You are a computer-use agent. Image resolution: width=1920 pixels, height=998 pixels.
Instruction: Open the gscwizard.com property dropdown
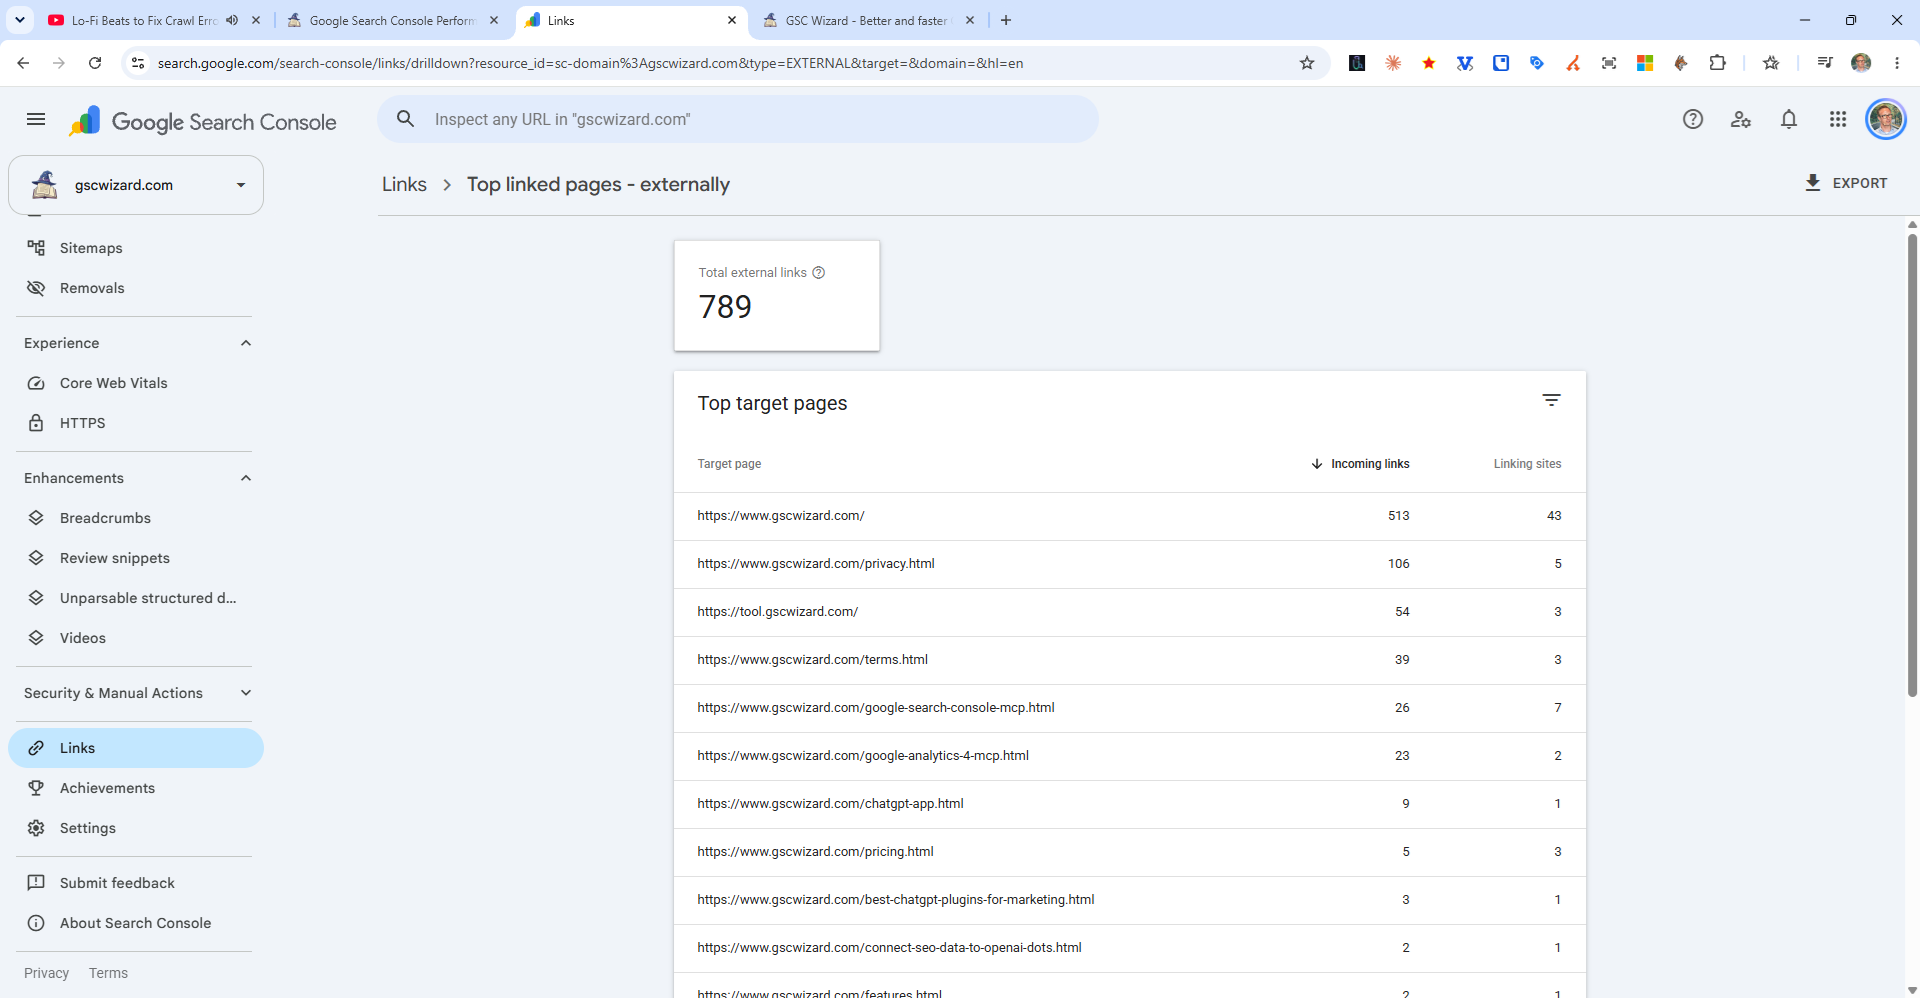click(x=136, y=185)
